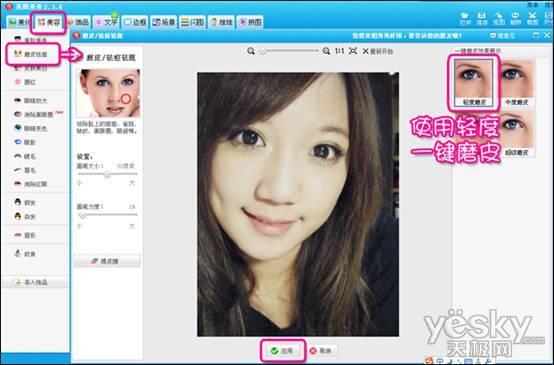Select the 纹身 tattoo tool

25,254
